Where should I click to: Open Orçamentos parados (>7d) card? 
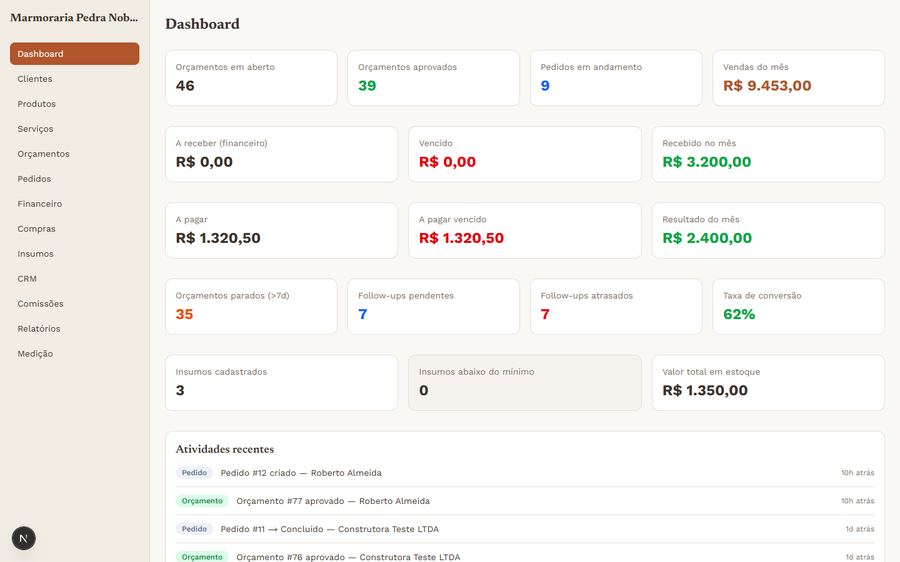(251, 307)
